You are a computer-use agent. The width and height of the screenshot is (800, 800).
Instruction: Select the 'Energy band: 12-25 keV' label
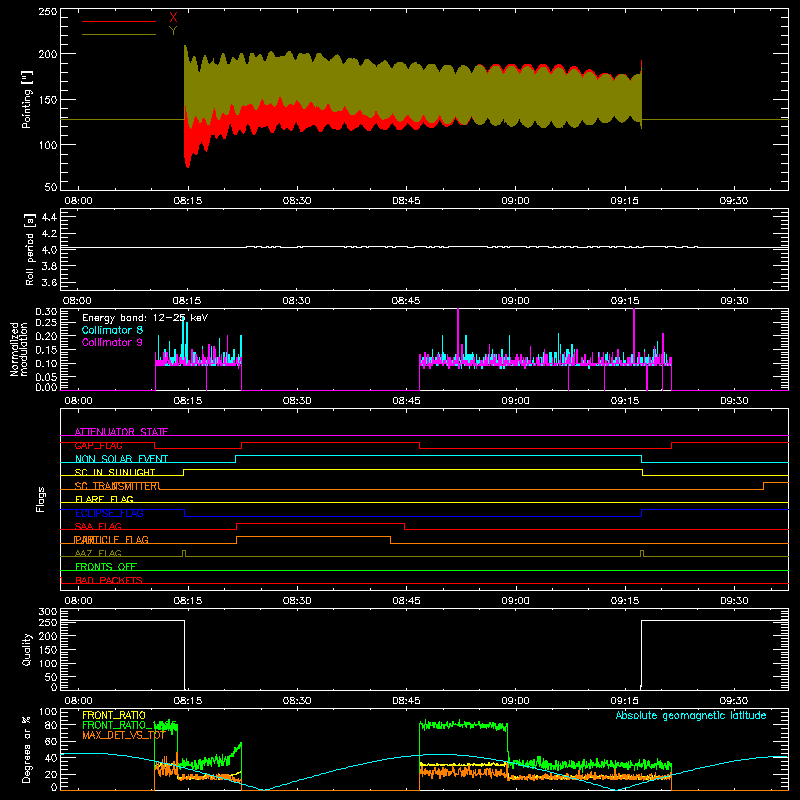pos(145,318)
